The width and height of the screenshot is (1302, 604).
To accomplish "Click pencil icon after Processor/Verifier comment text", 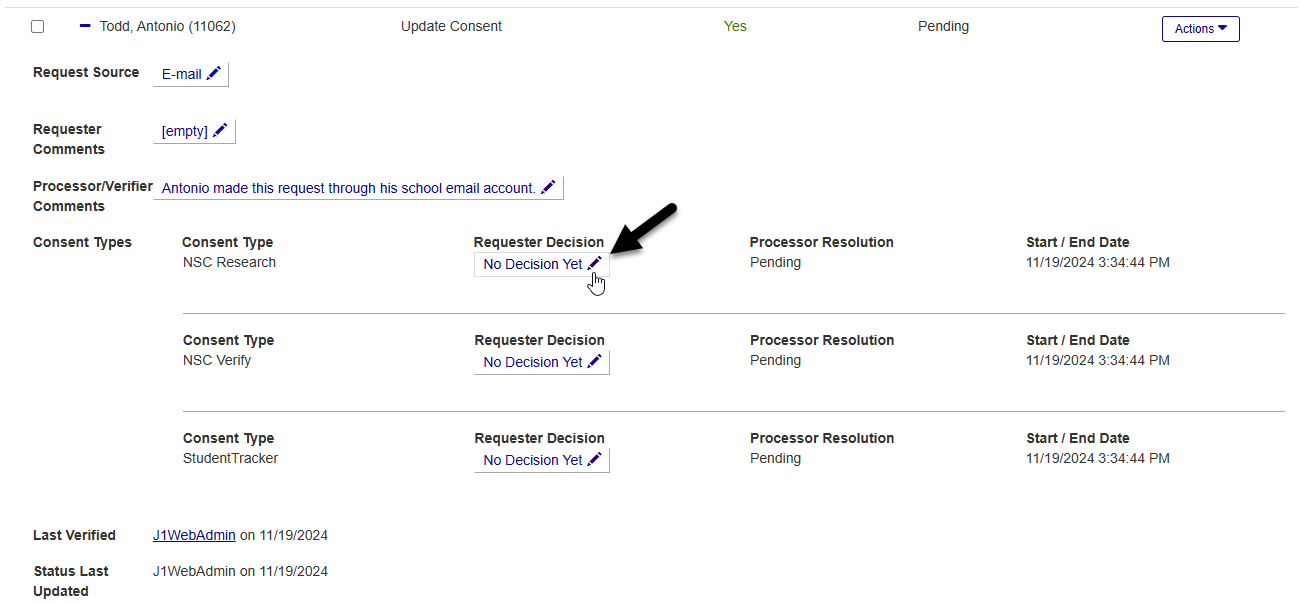I will click(548, 187).
